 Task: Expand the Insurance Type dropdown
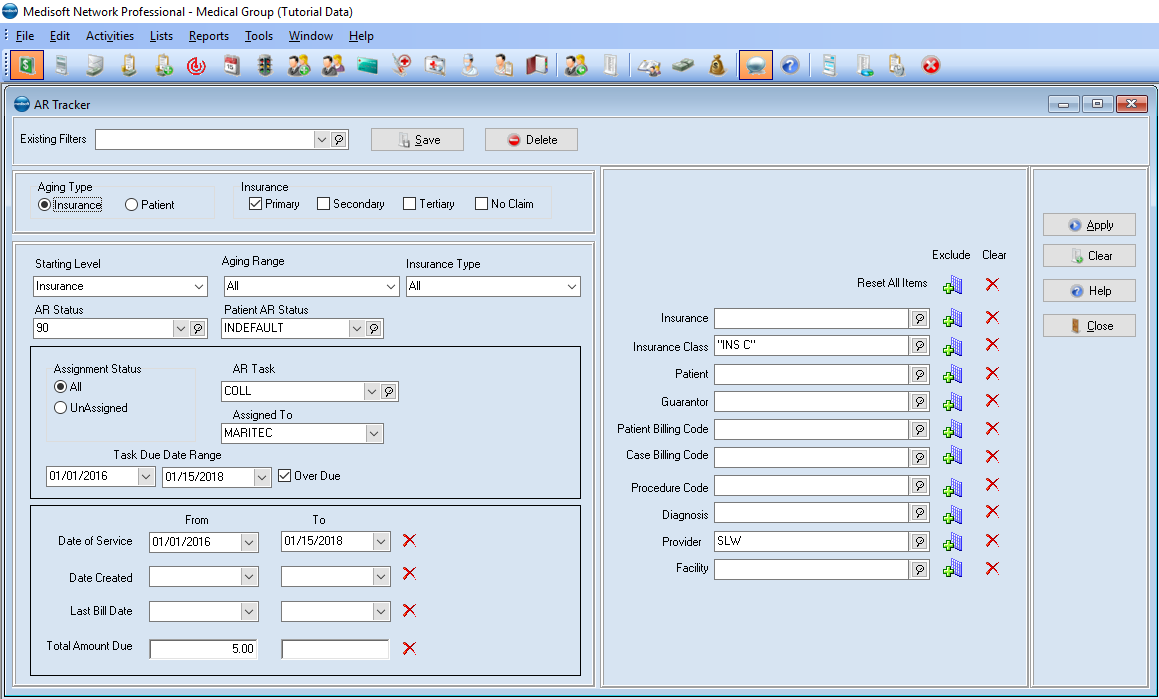pyautogui.click(x=572, y=287)
